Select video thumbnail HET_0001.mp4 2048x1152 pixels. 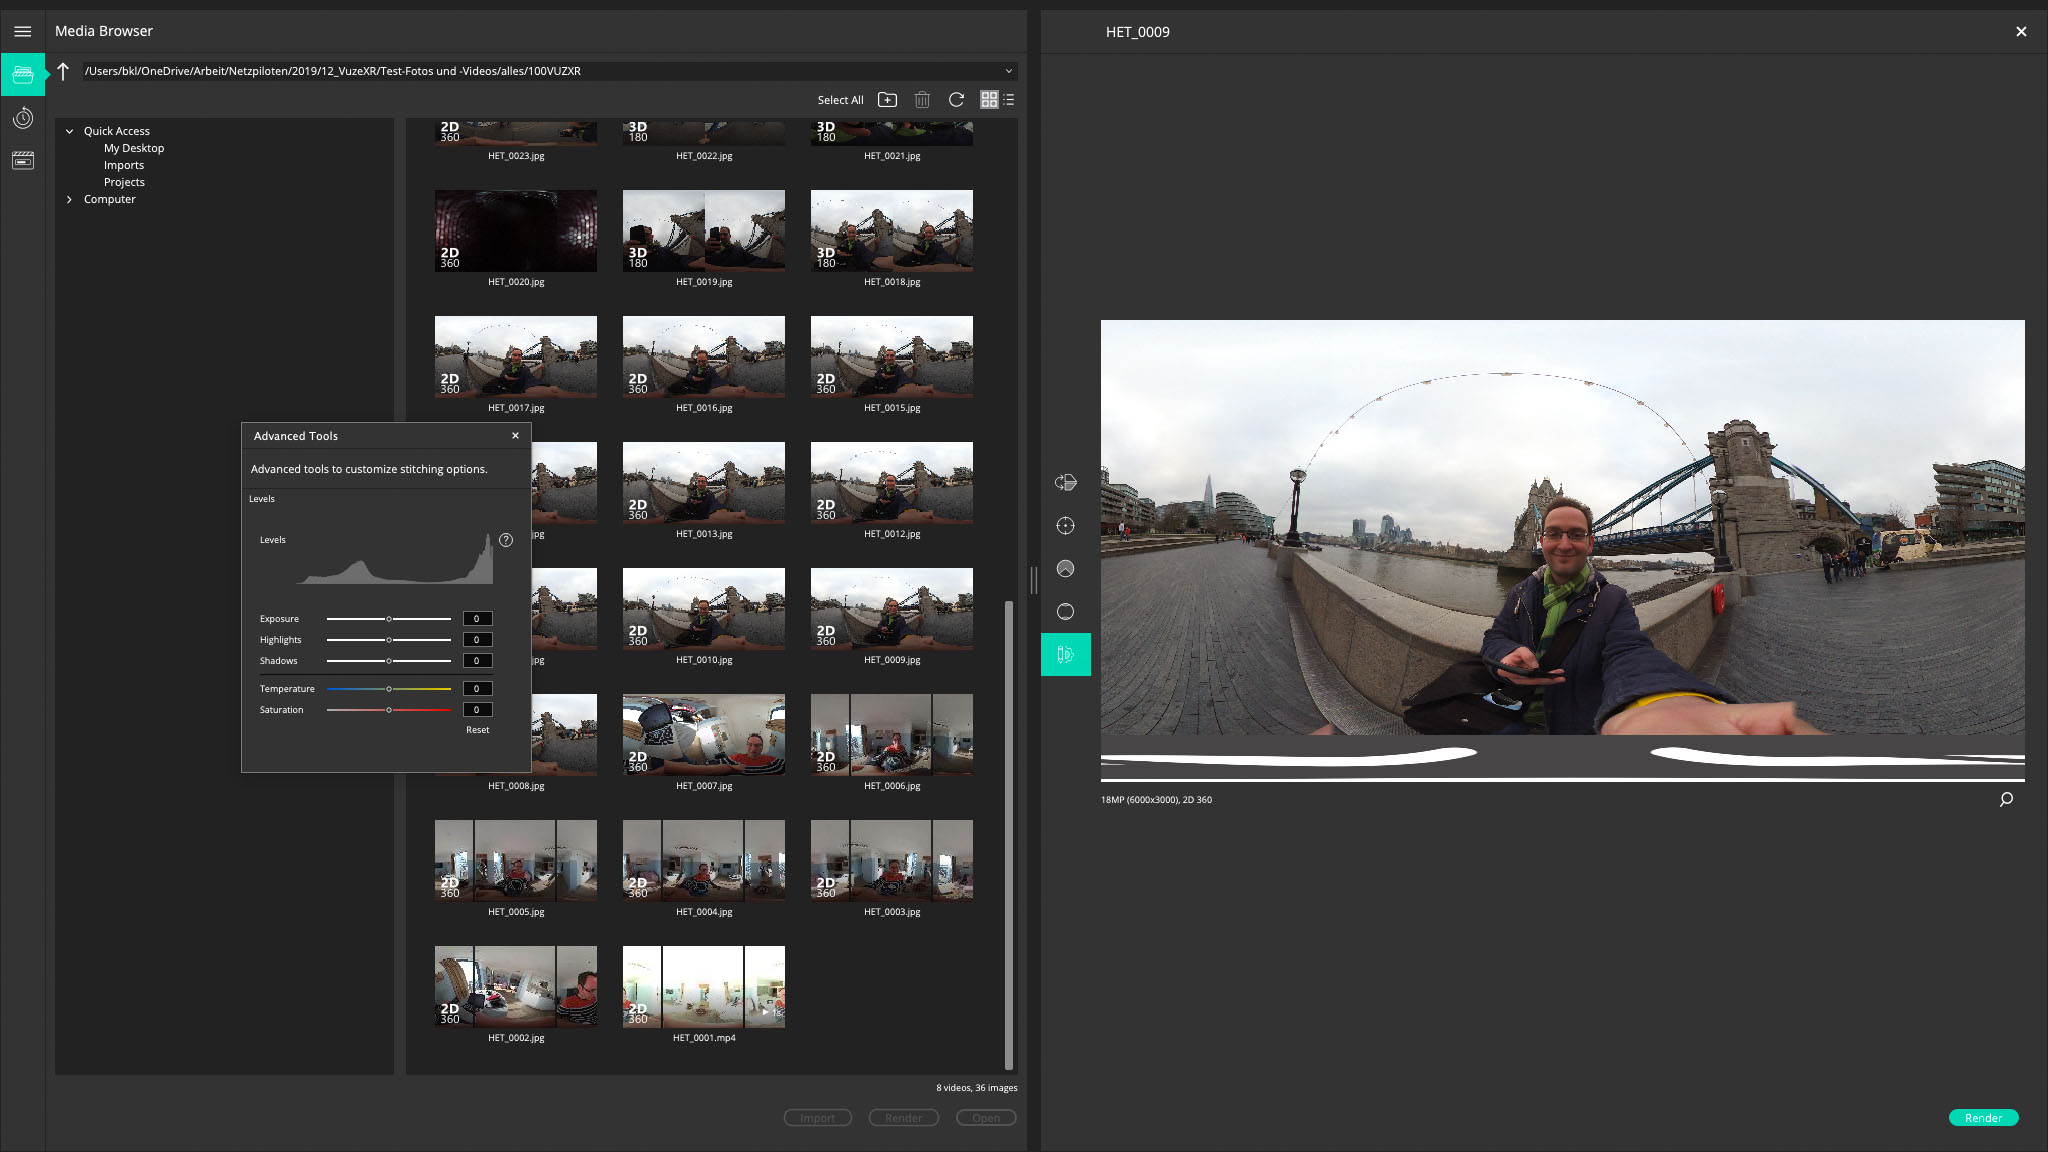[704, 987]
